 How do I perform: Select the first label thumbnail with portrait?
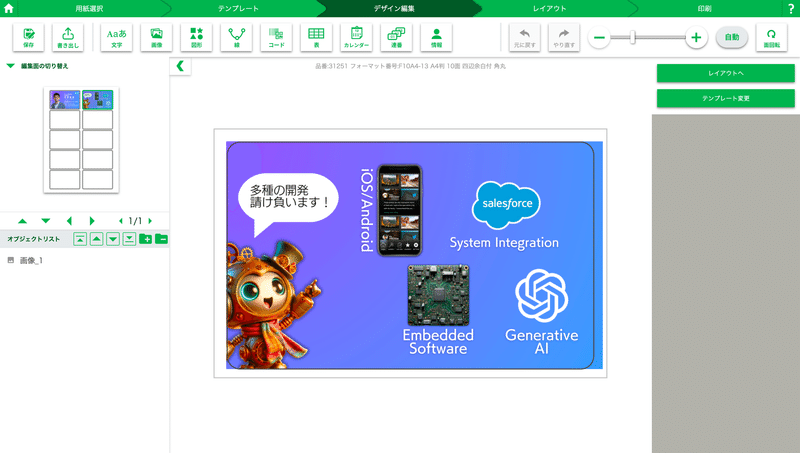pyautogui.click(x=65, y=99)
